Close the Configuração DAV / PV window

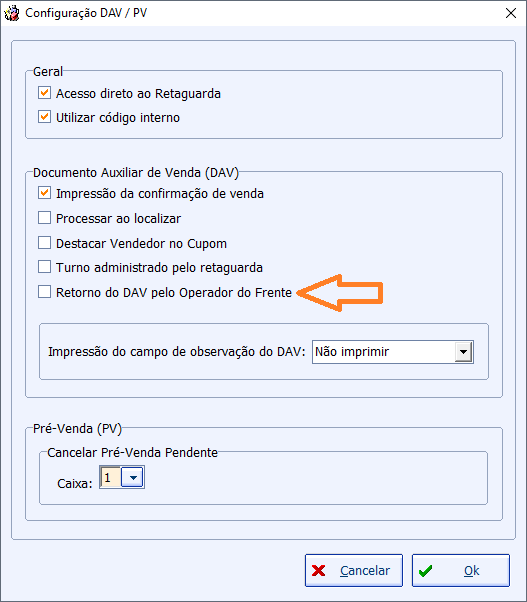click(x=511, y=13)
